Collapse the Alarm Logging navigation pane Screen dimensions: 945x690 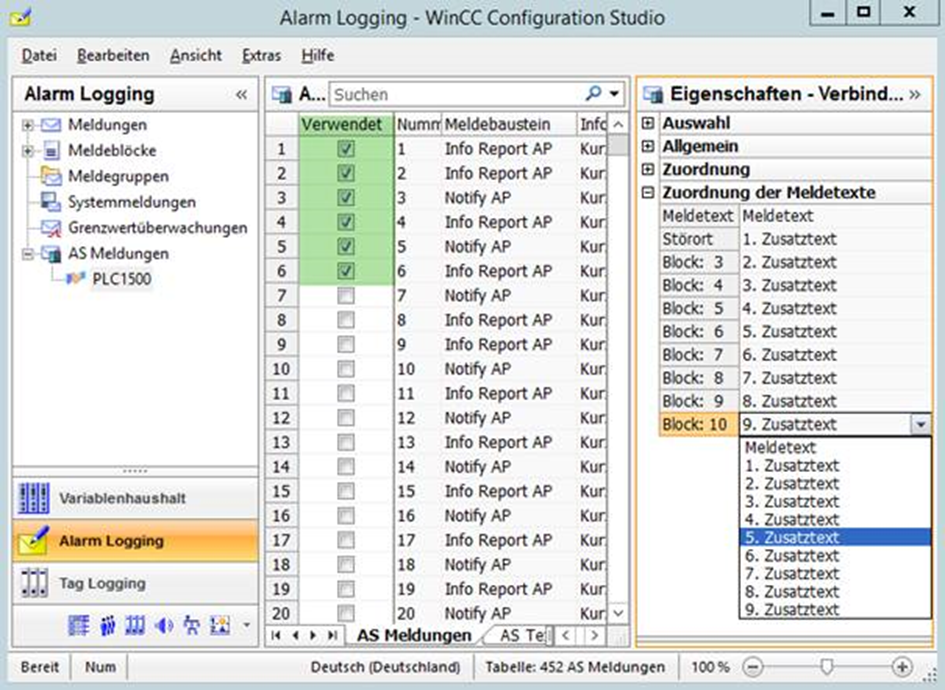(242, 95)
